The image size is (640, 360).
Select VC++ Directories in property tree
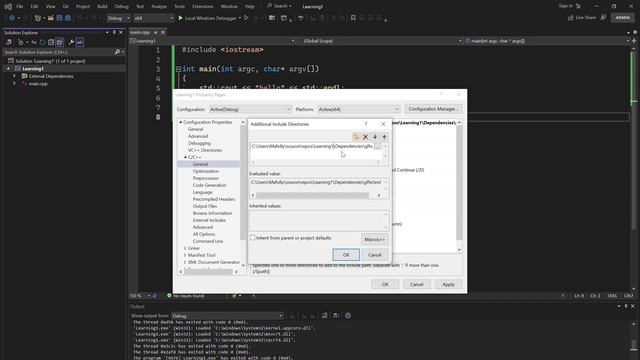tap(205, 150)
